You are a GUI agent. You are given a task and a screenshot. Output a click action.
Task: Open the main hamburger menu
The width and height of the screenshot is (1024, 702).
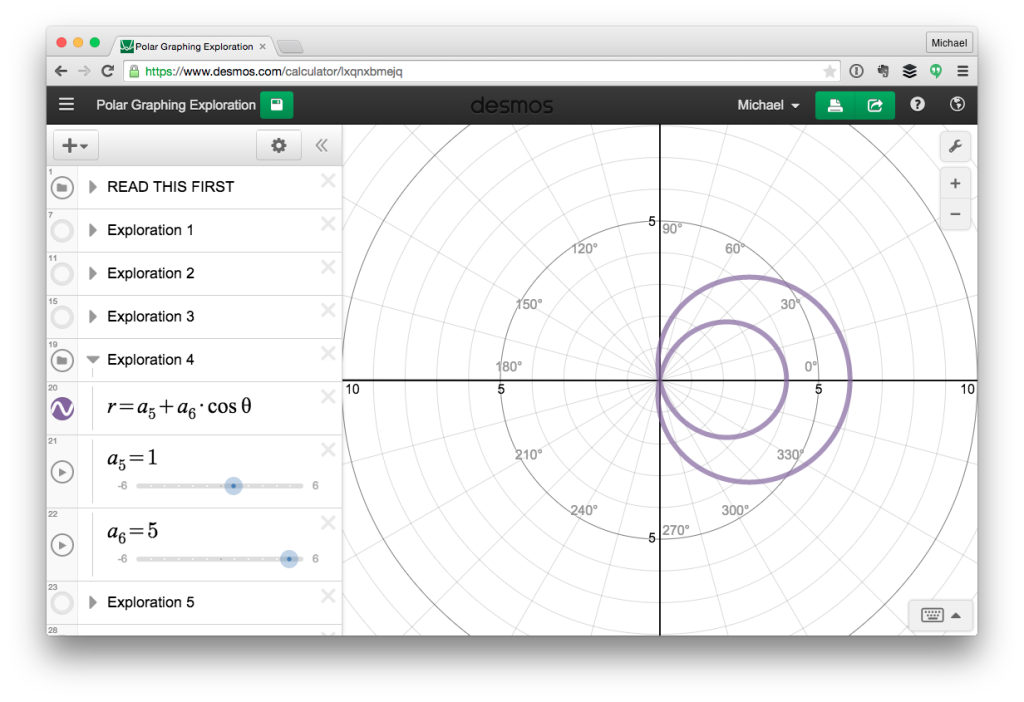click(x=66, y=104)
